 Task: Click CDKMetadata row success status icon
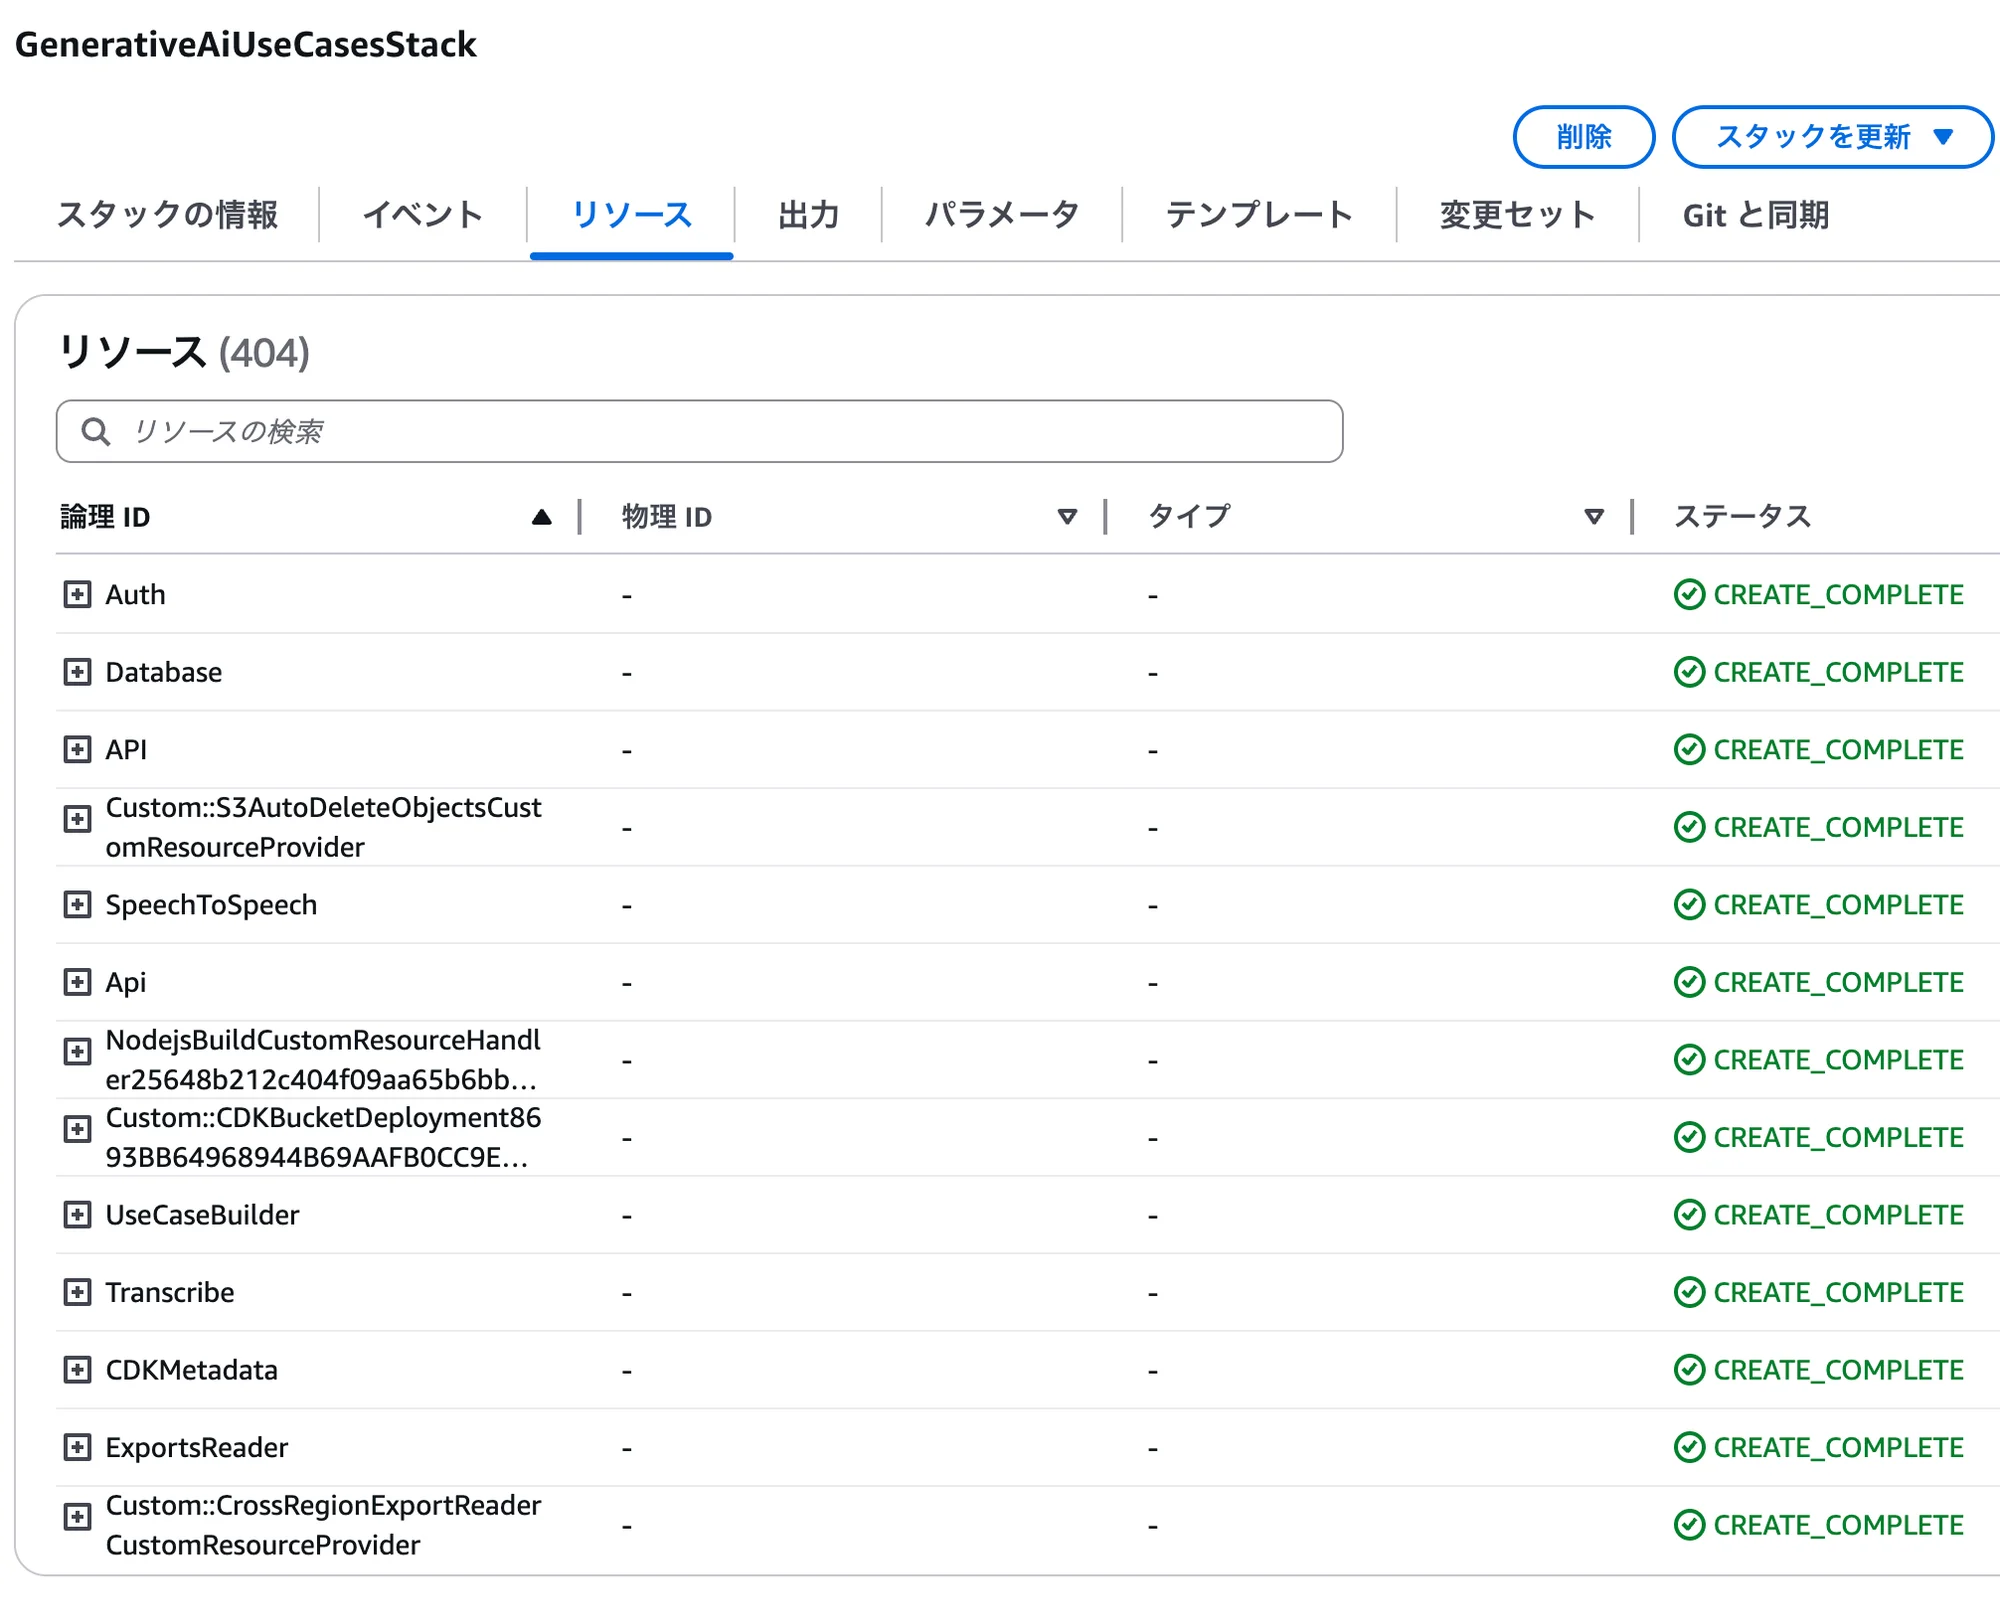(1689, 1369)
